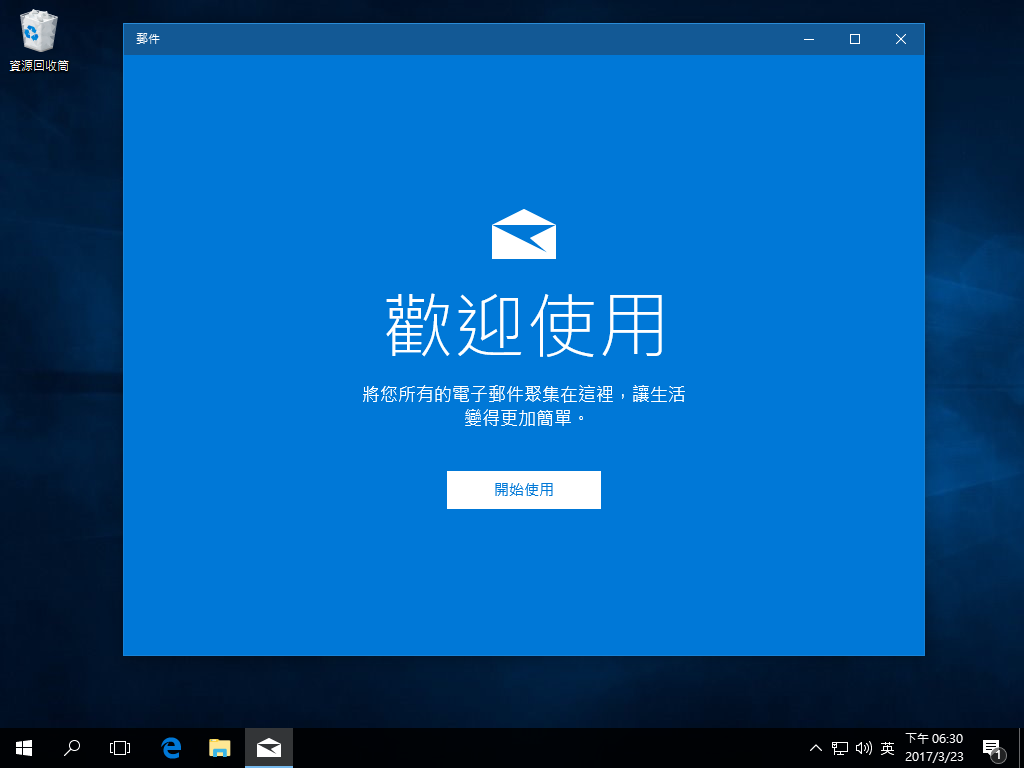Click the 郵件 title bar text
The height and width of the screenshot is (768, 1024).
(148, 39)
